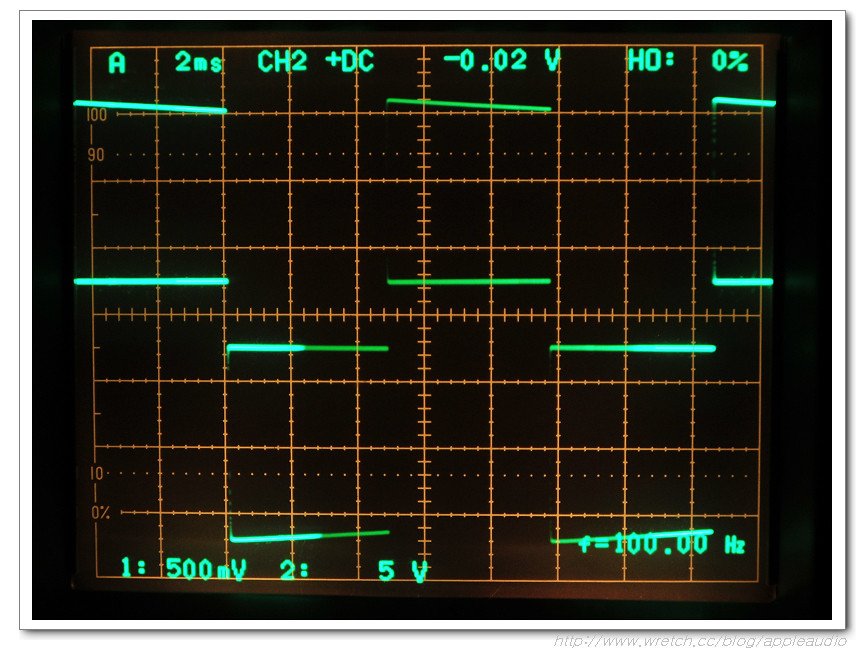The width and height of the screenshot is (865, 650).
Task: Click the 'HO:' holdoff label
Action: 651,59
